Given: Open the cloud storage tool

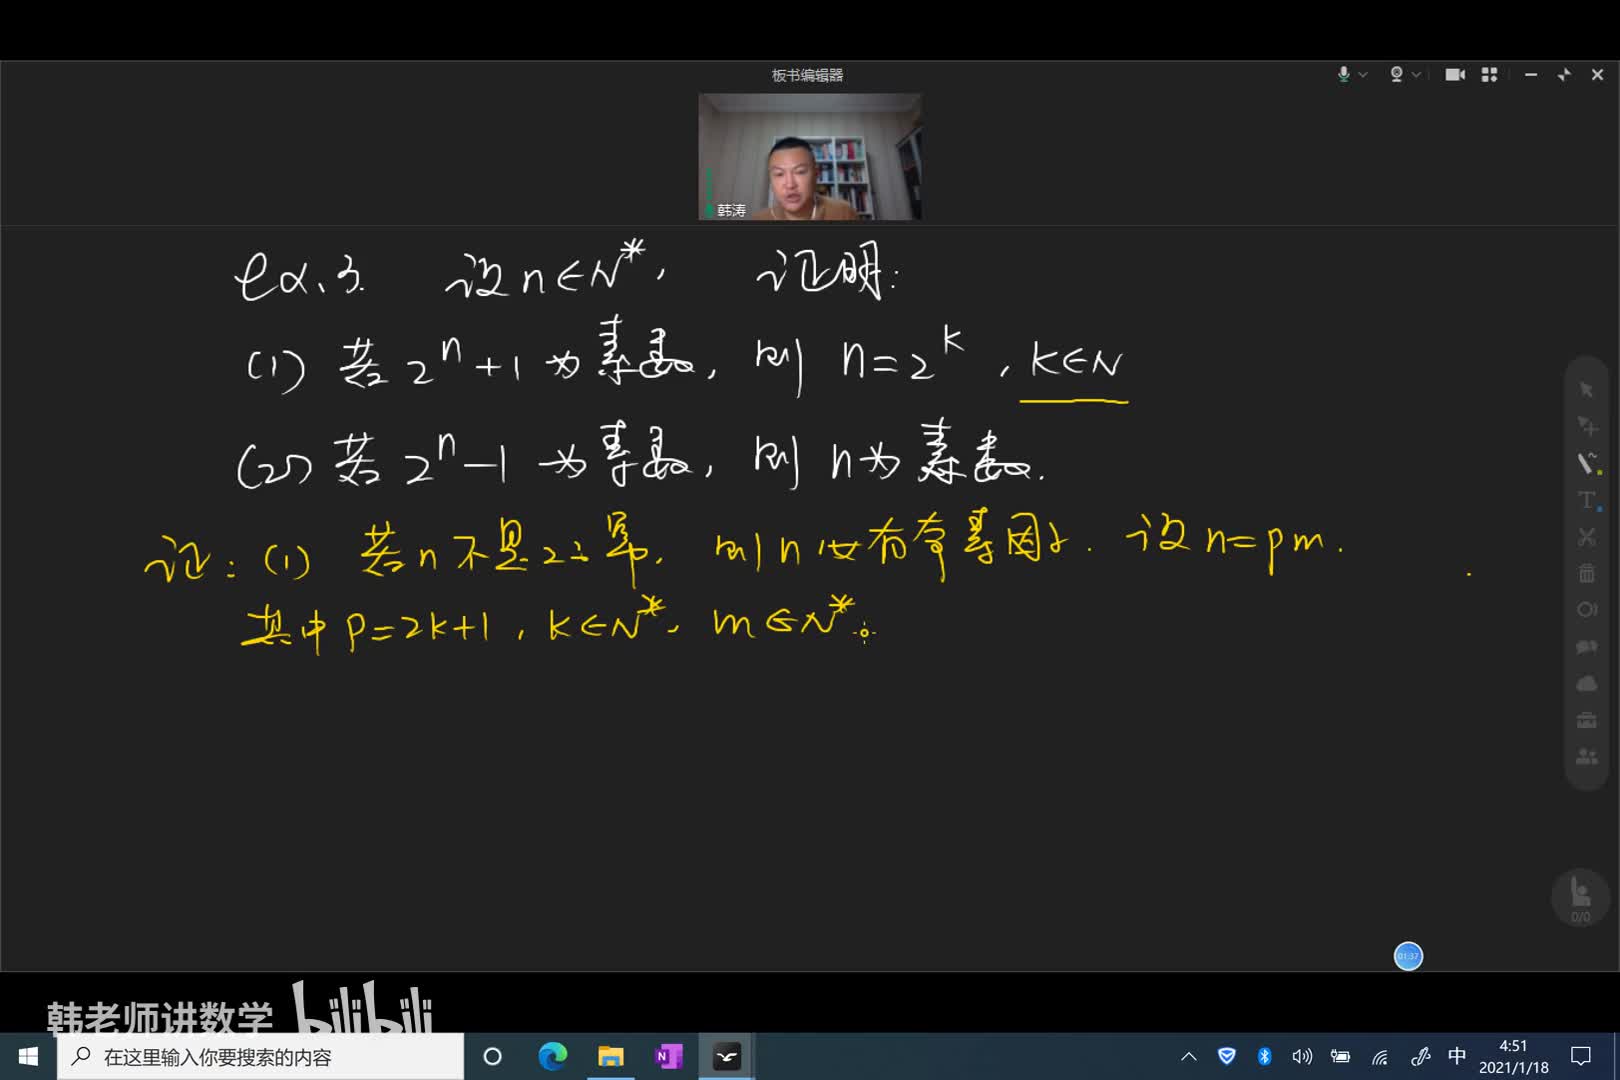Looking at the screenshot, I should tap(1586, 684).
